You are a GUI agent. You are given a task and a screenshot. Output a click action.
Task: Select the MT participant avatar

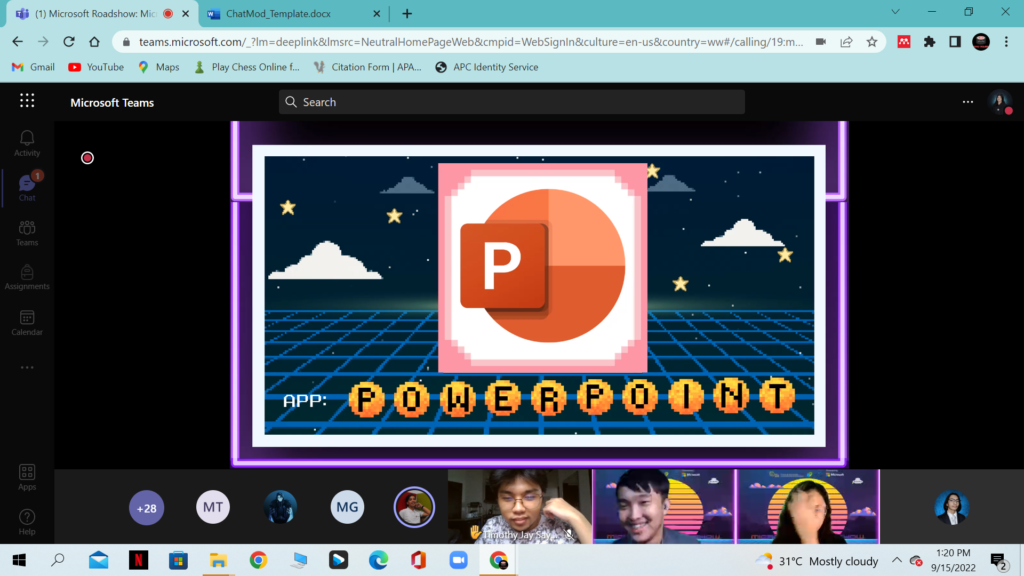point(213,507)
